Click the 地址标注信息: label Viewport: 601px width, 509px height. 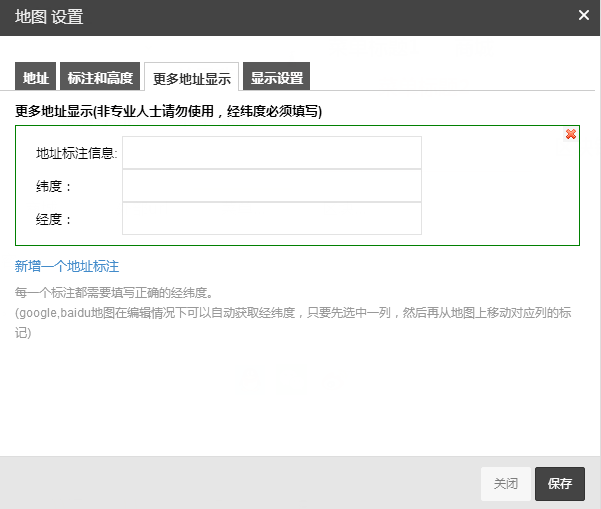77,153
